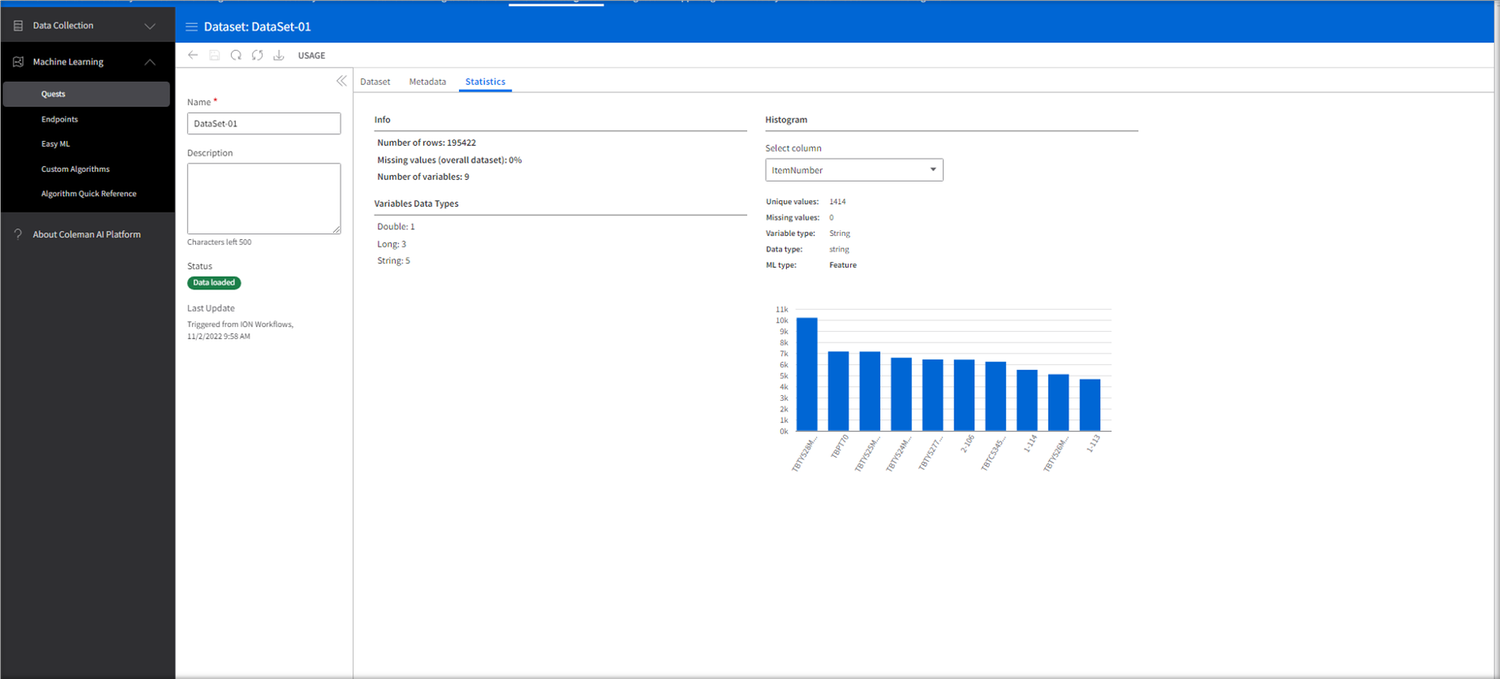Collapse the Machine Learning section
Screen dimensions: 1500x679
coord(150,61)
